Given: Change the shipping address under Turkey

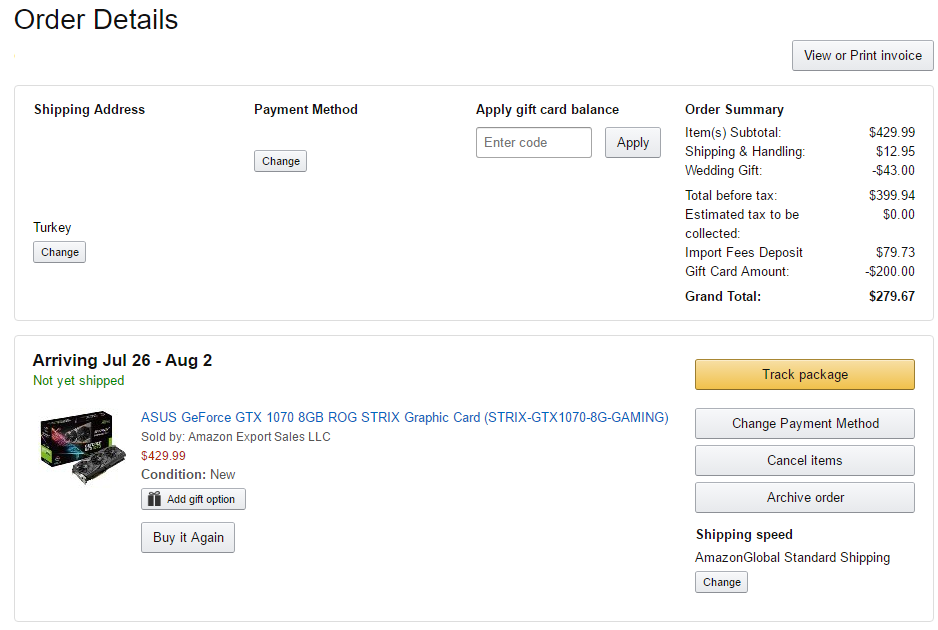Looking at the screenshot, I should [59, 252].
